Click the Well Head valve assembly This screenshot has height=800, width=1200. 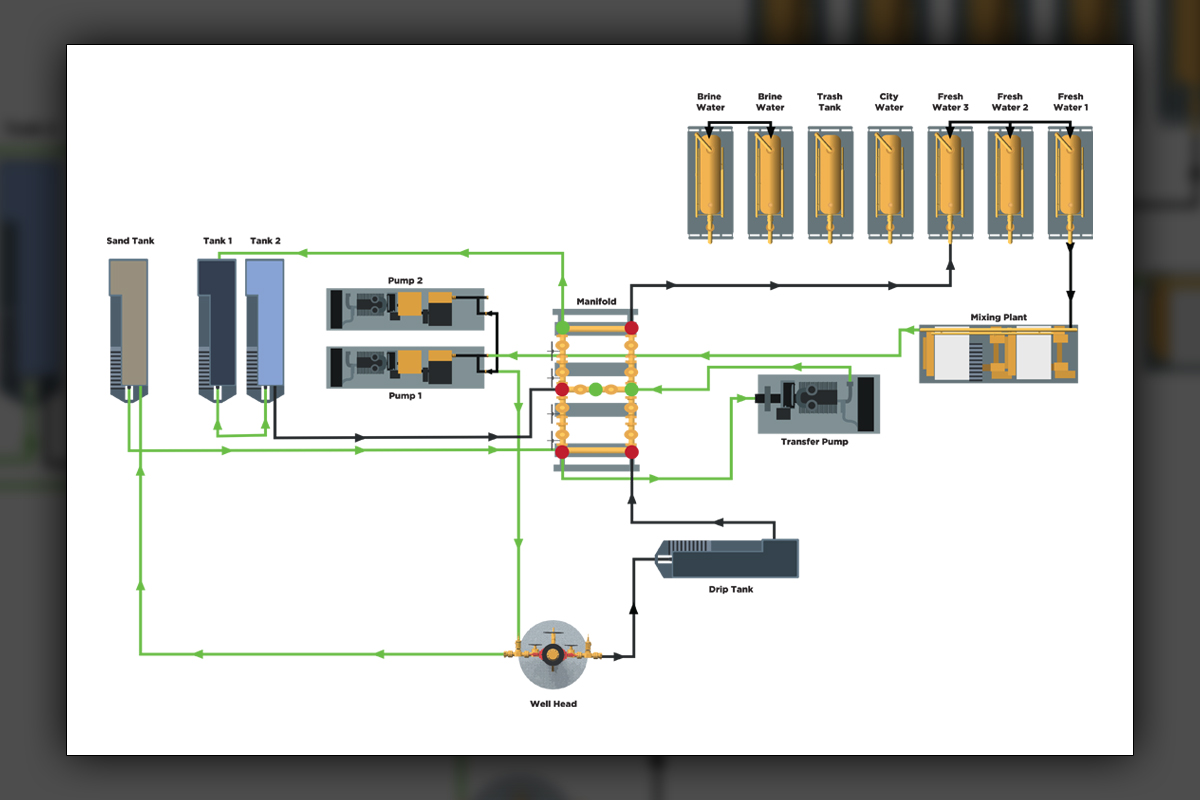point(552,655)
